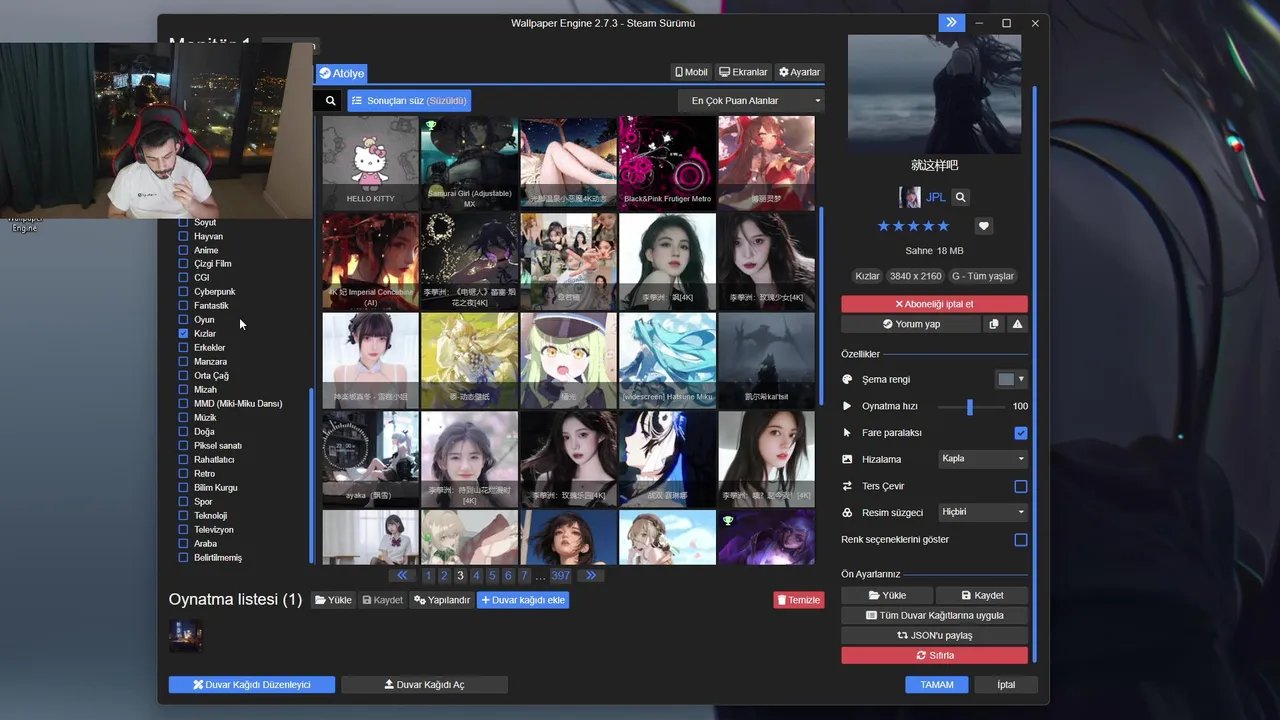The height and width of the screenshot is (720, 1280).
Task: Click Tüm Duvar Kağıtlarına uygula button
Action: coord(934,615)
